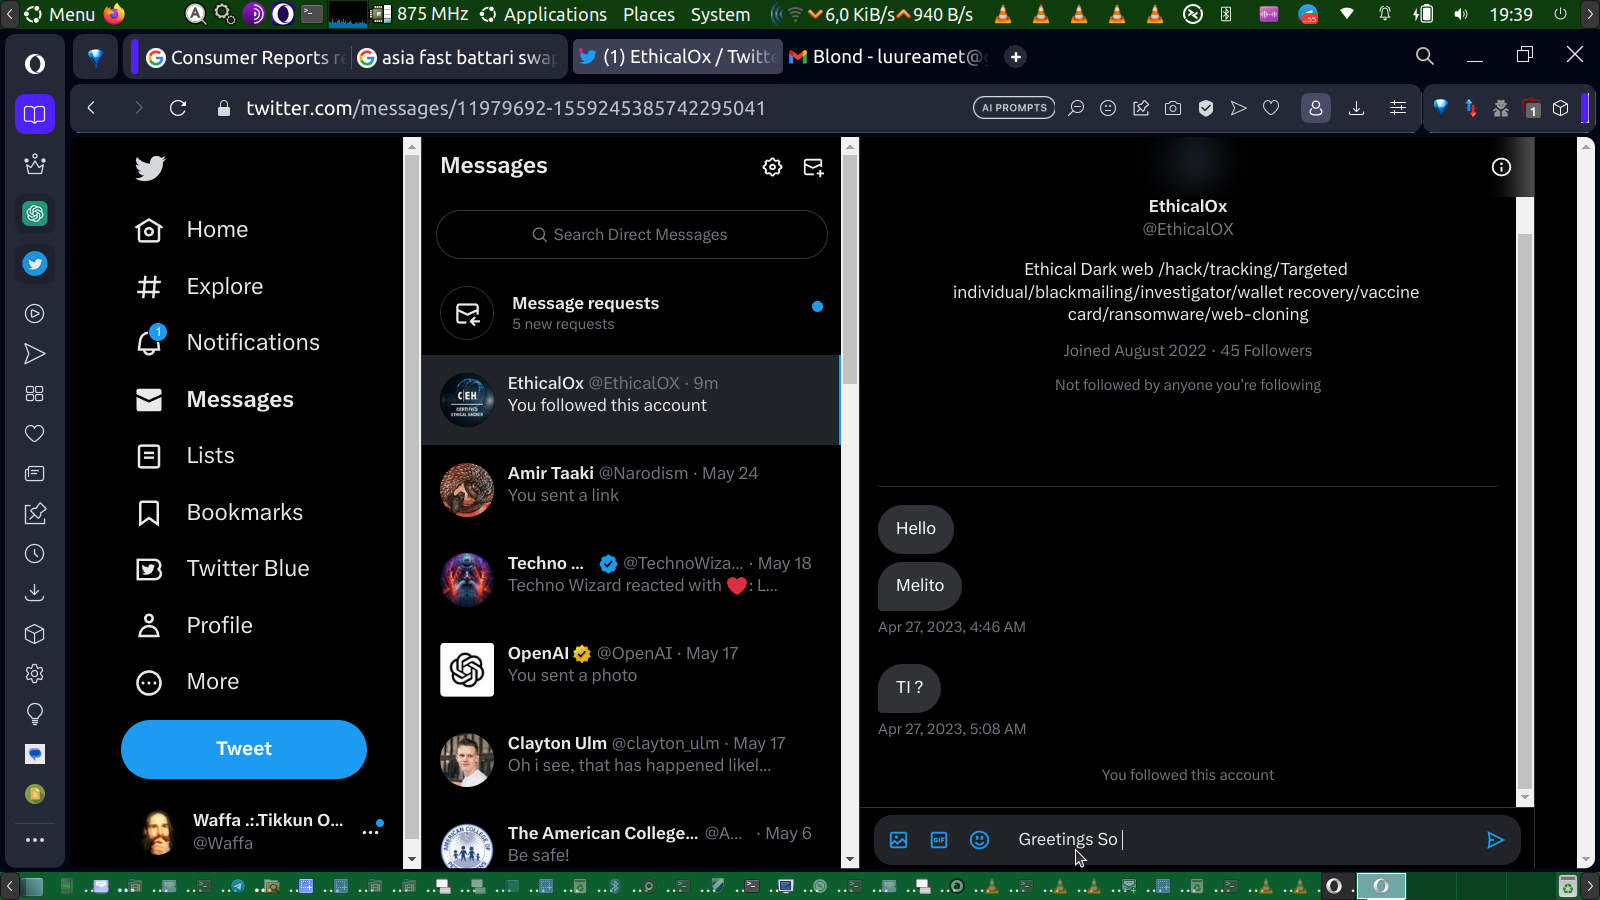Open ChatGPT in the Opera sidebar
1600x900 pixels.
[x=35, y=213]
